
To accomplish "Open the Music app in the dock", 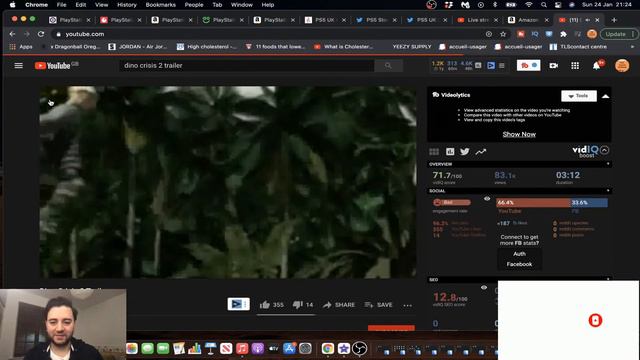I will 242,349.
